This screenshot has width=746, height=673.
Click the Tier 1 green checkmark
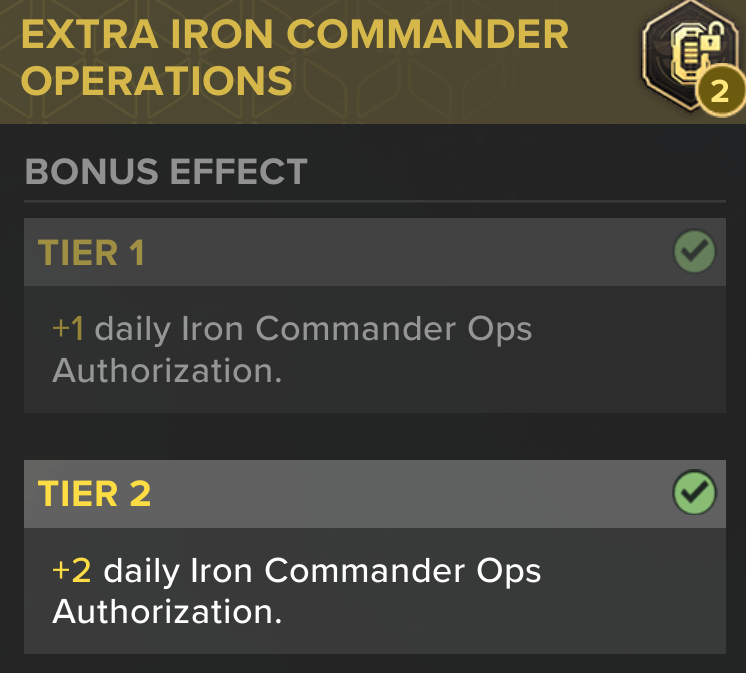coord(694,251)
